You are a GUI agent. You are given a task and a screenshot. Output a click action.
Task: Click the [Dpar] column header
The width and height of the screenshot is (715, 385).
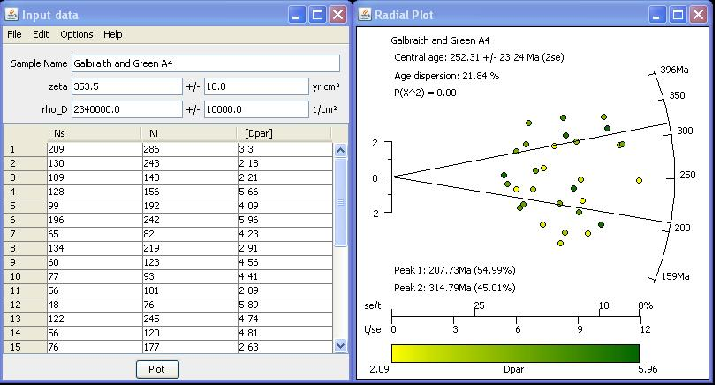284,133
